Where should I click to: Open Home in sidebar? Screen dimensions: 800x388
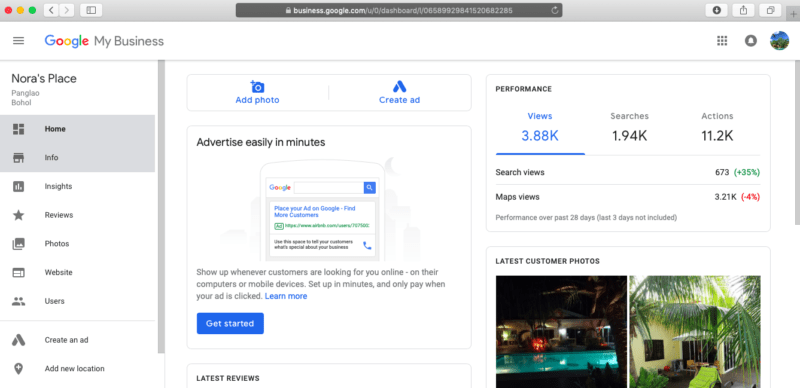point(78,129)
